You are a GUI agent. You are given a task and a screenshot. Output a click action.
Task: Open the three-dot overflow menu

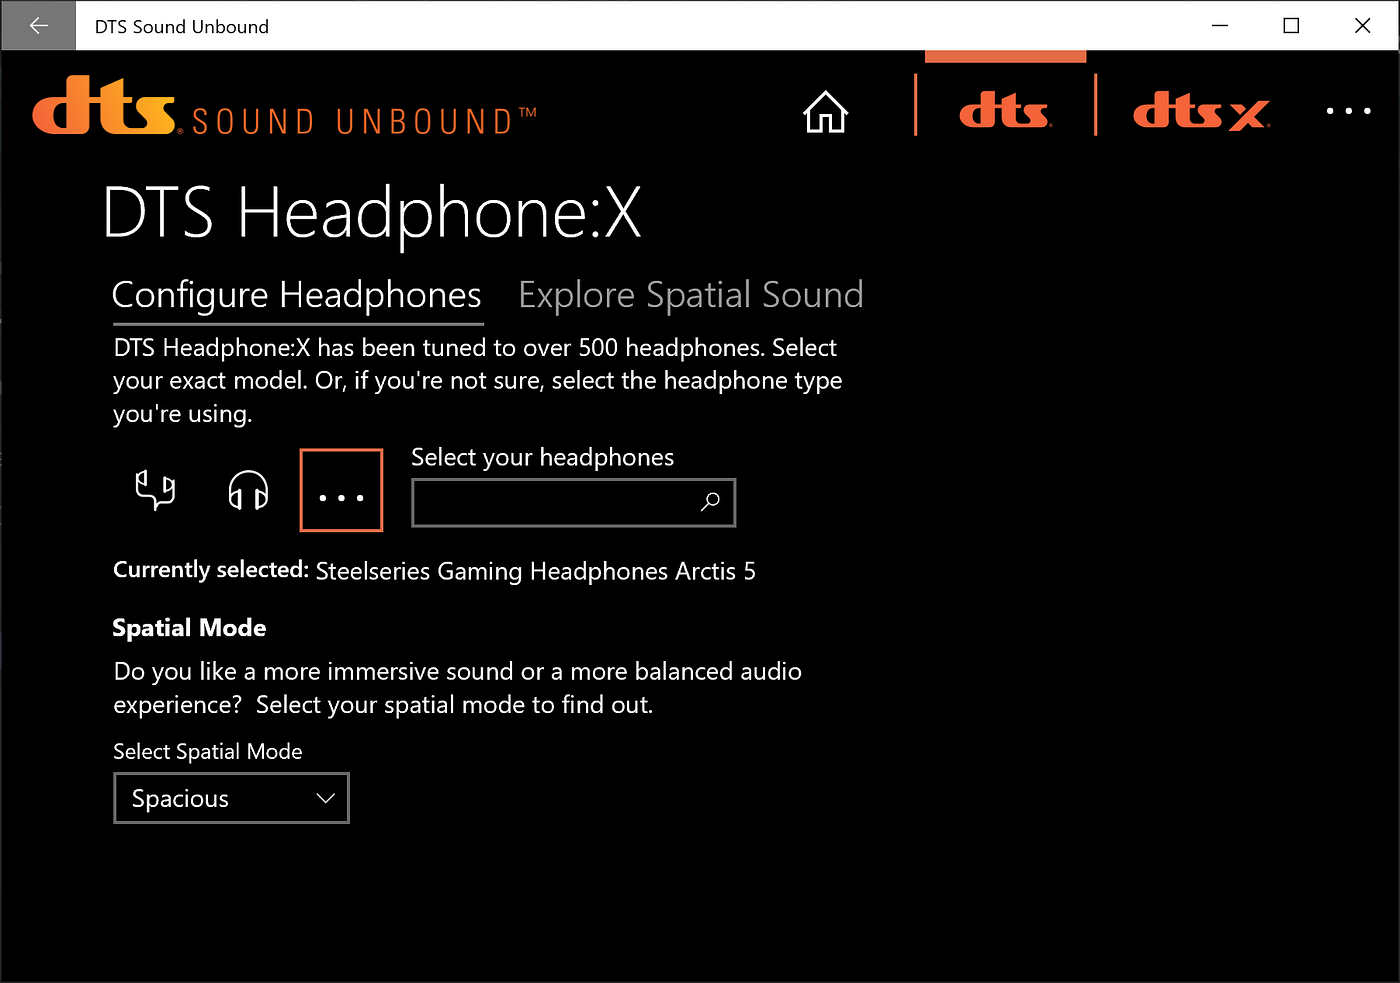pos(1349,111)
